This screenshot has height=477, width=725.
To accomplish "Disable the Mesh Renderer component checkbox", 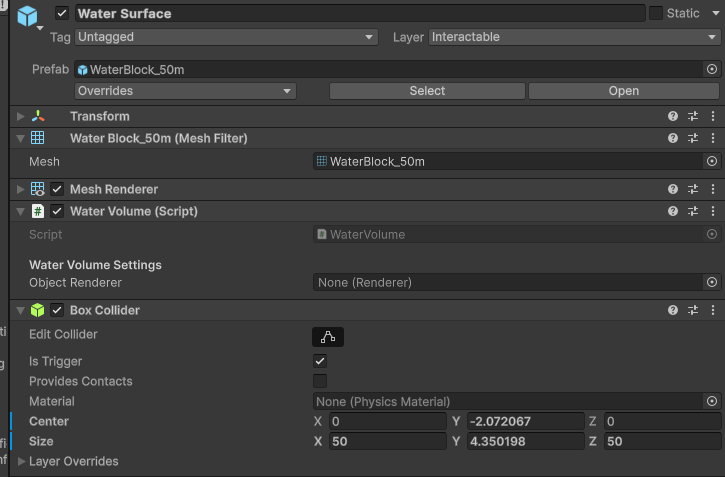I will click(57, 189).
